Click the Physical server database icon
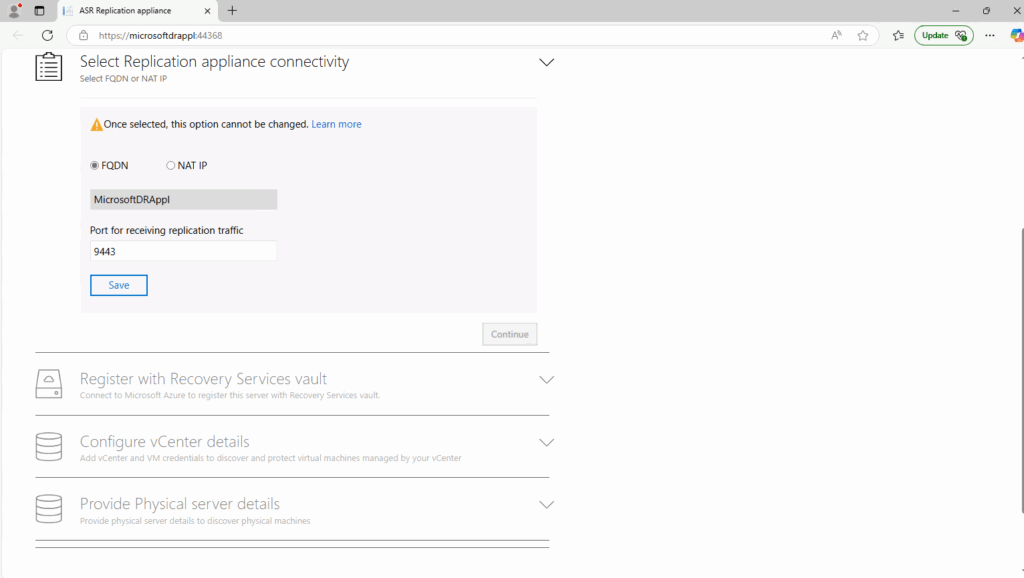The width and height of the screenshot is (1024, 578). click(x=49, y=509)
